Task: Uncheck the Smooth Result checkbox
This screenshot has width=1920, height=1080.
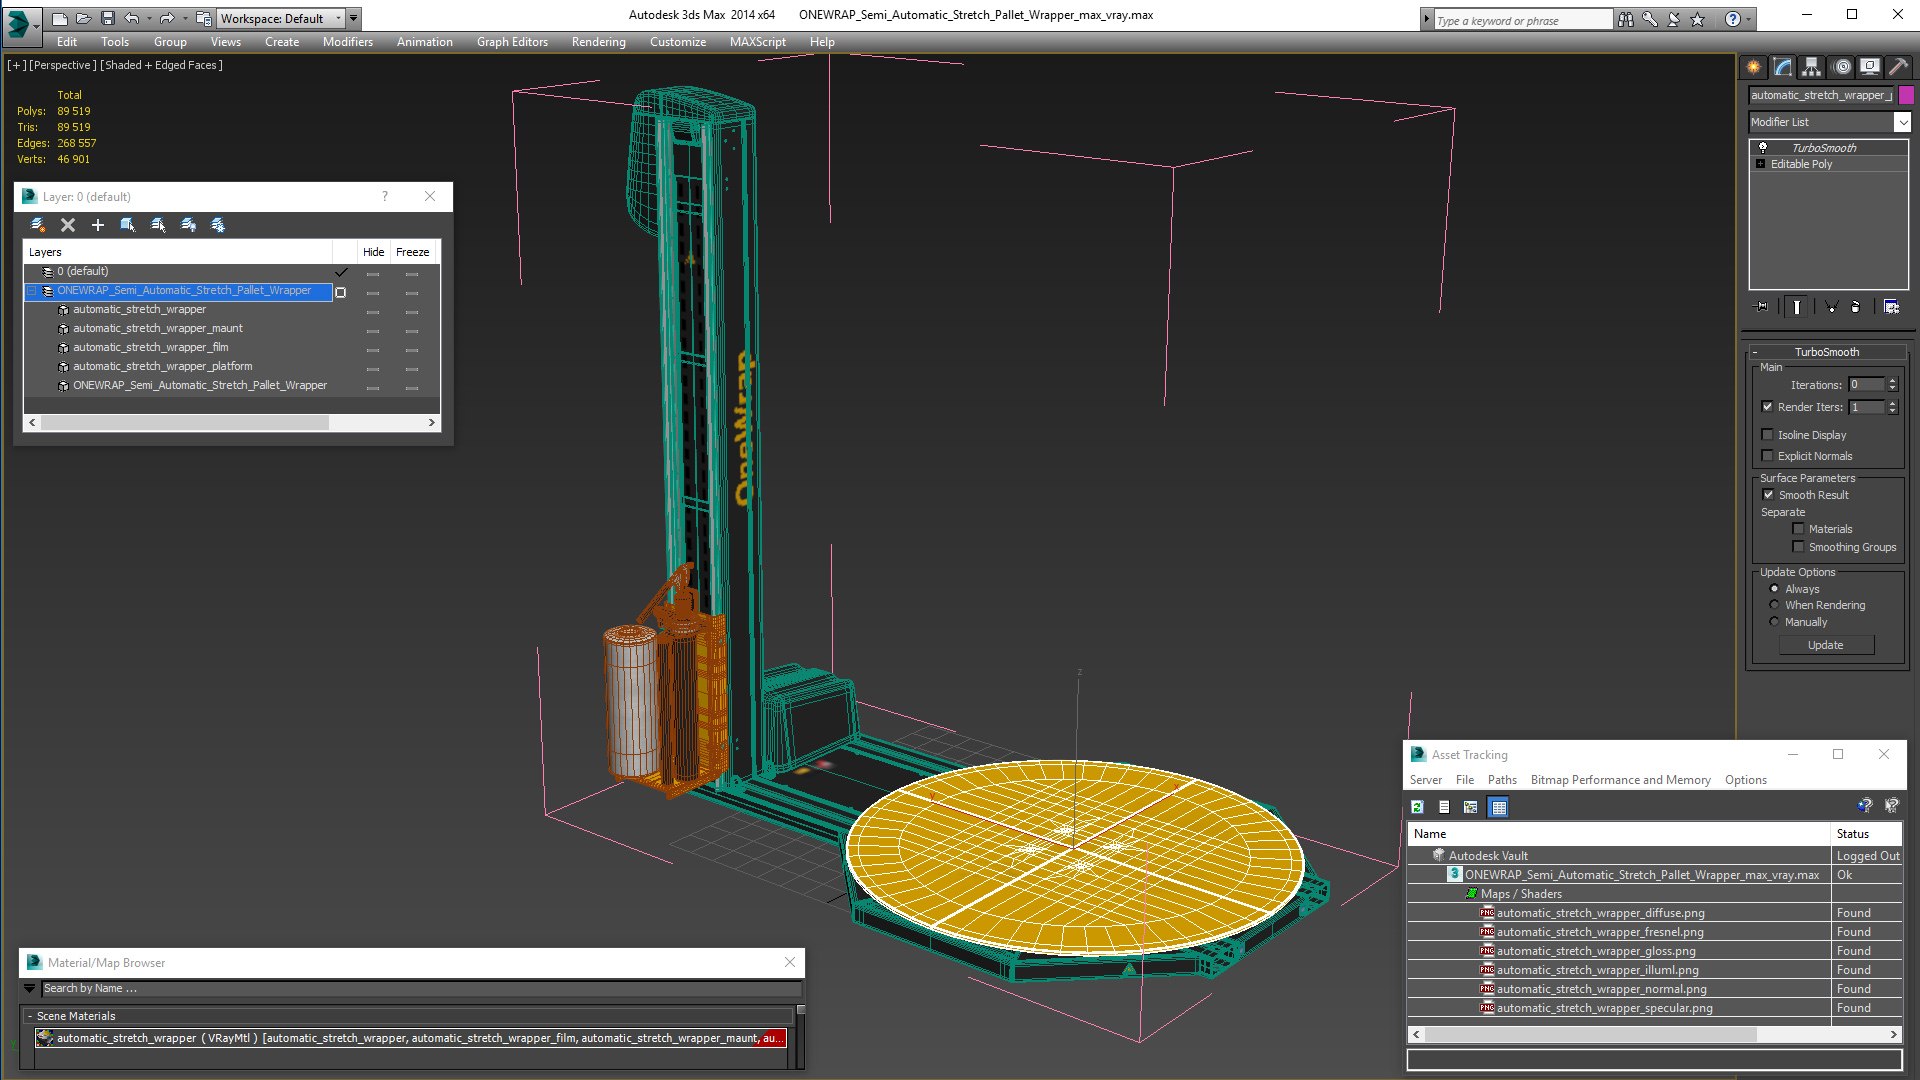Action: click(x=1768, y=495)
